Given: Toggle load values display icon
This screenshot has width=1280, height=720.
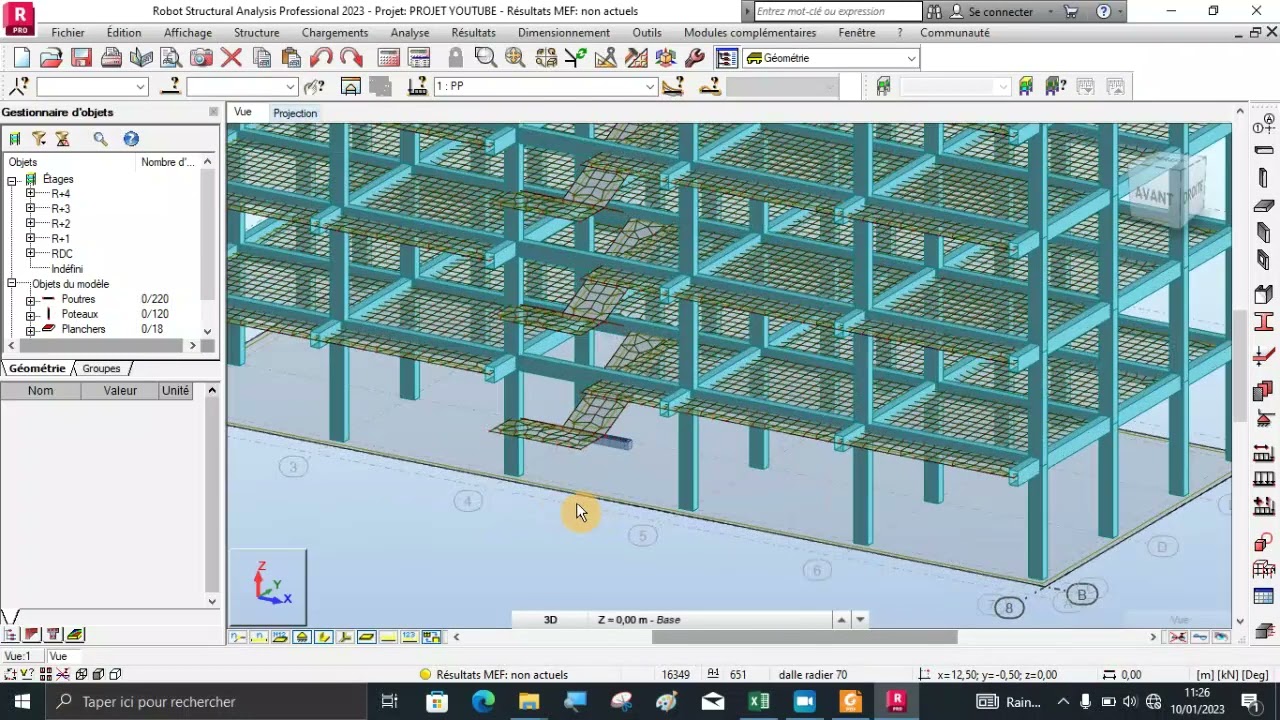Looking at the screenshot, I should pyautogui.click(x=409, y=637).
